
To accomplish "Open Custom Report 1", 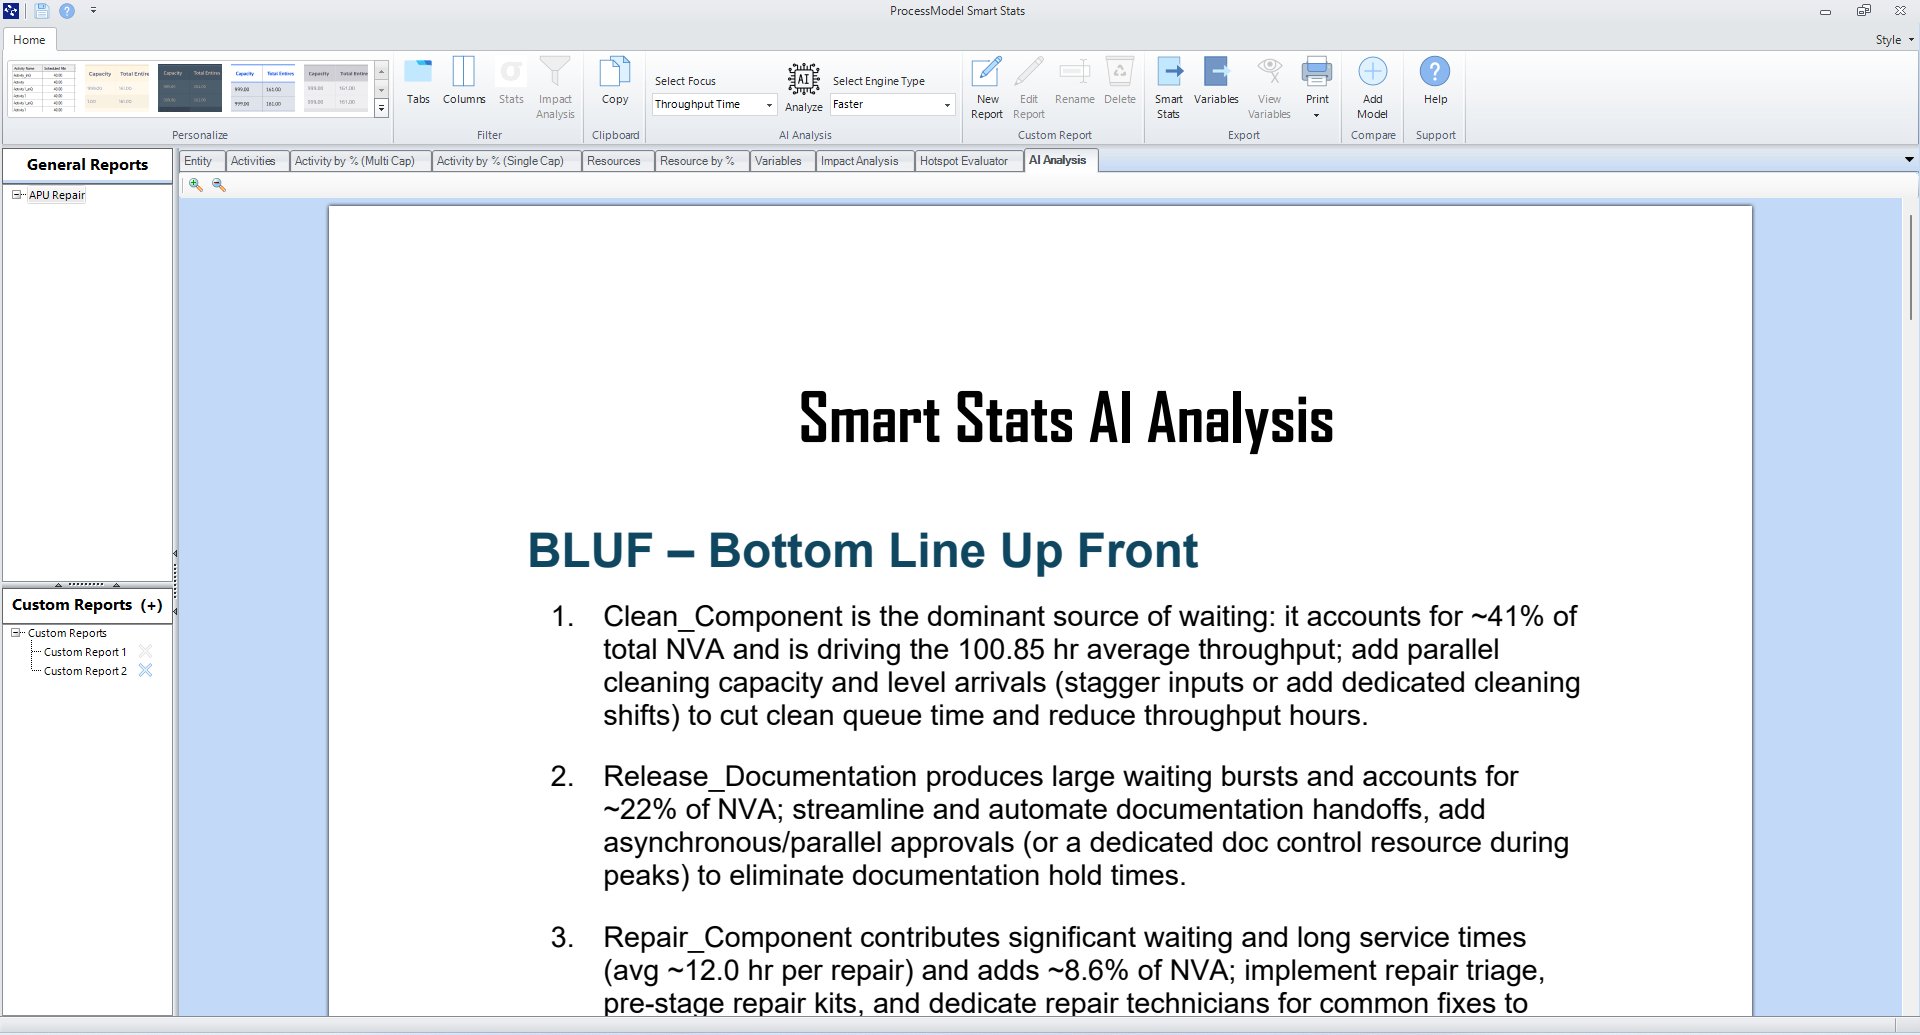I will pos(85,652).
